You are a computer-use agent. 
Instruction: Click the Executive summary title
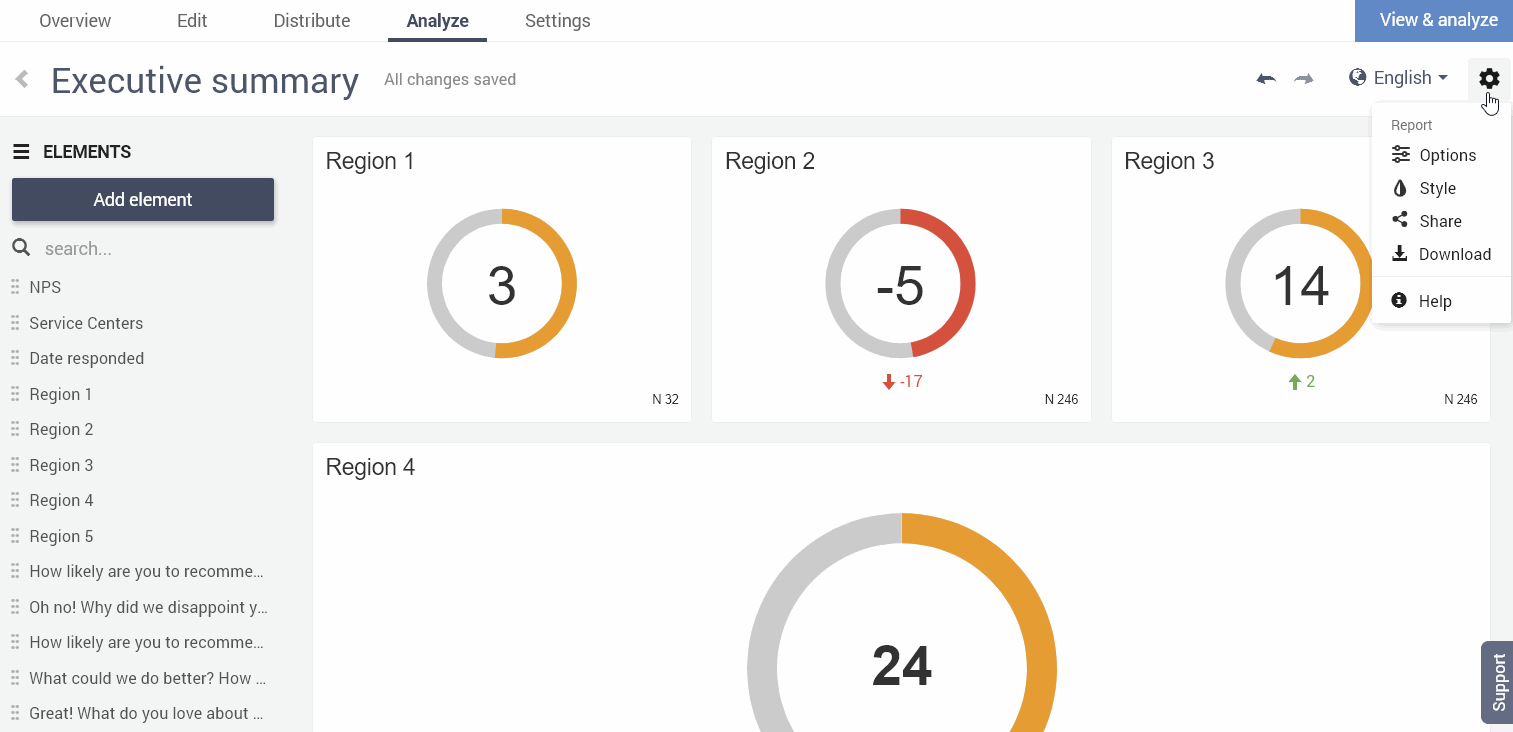point(205,80)
